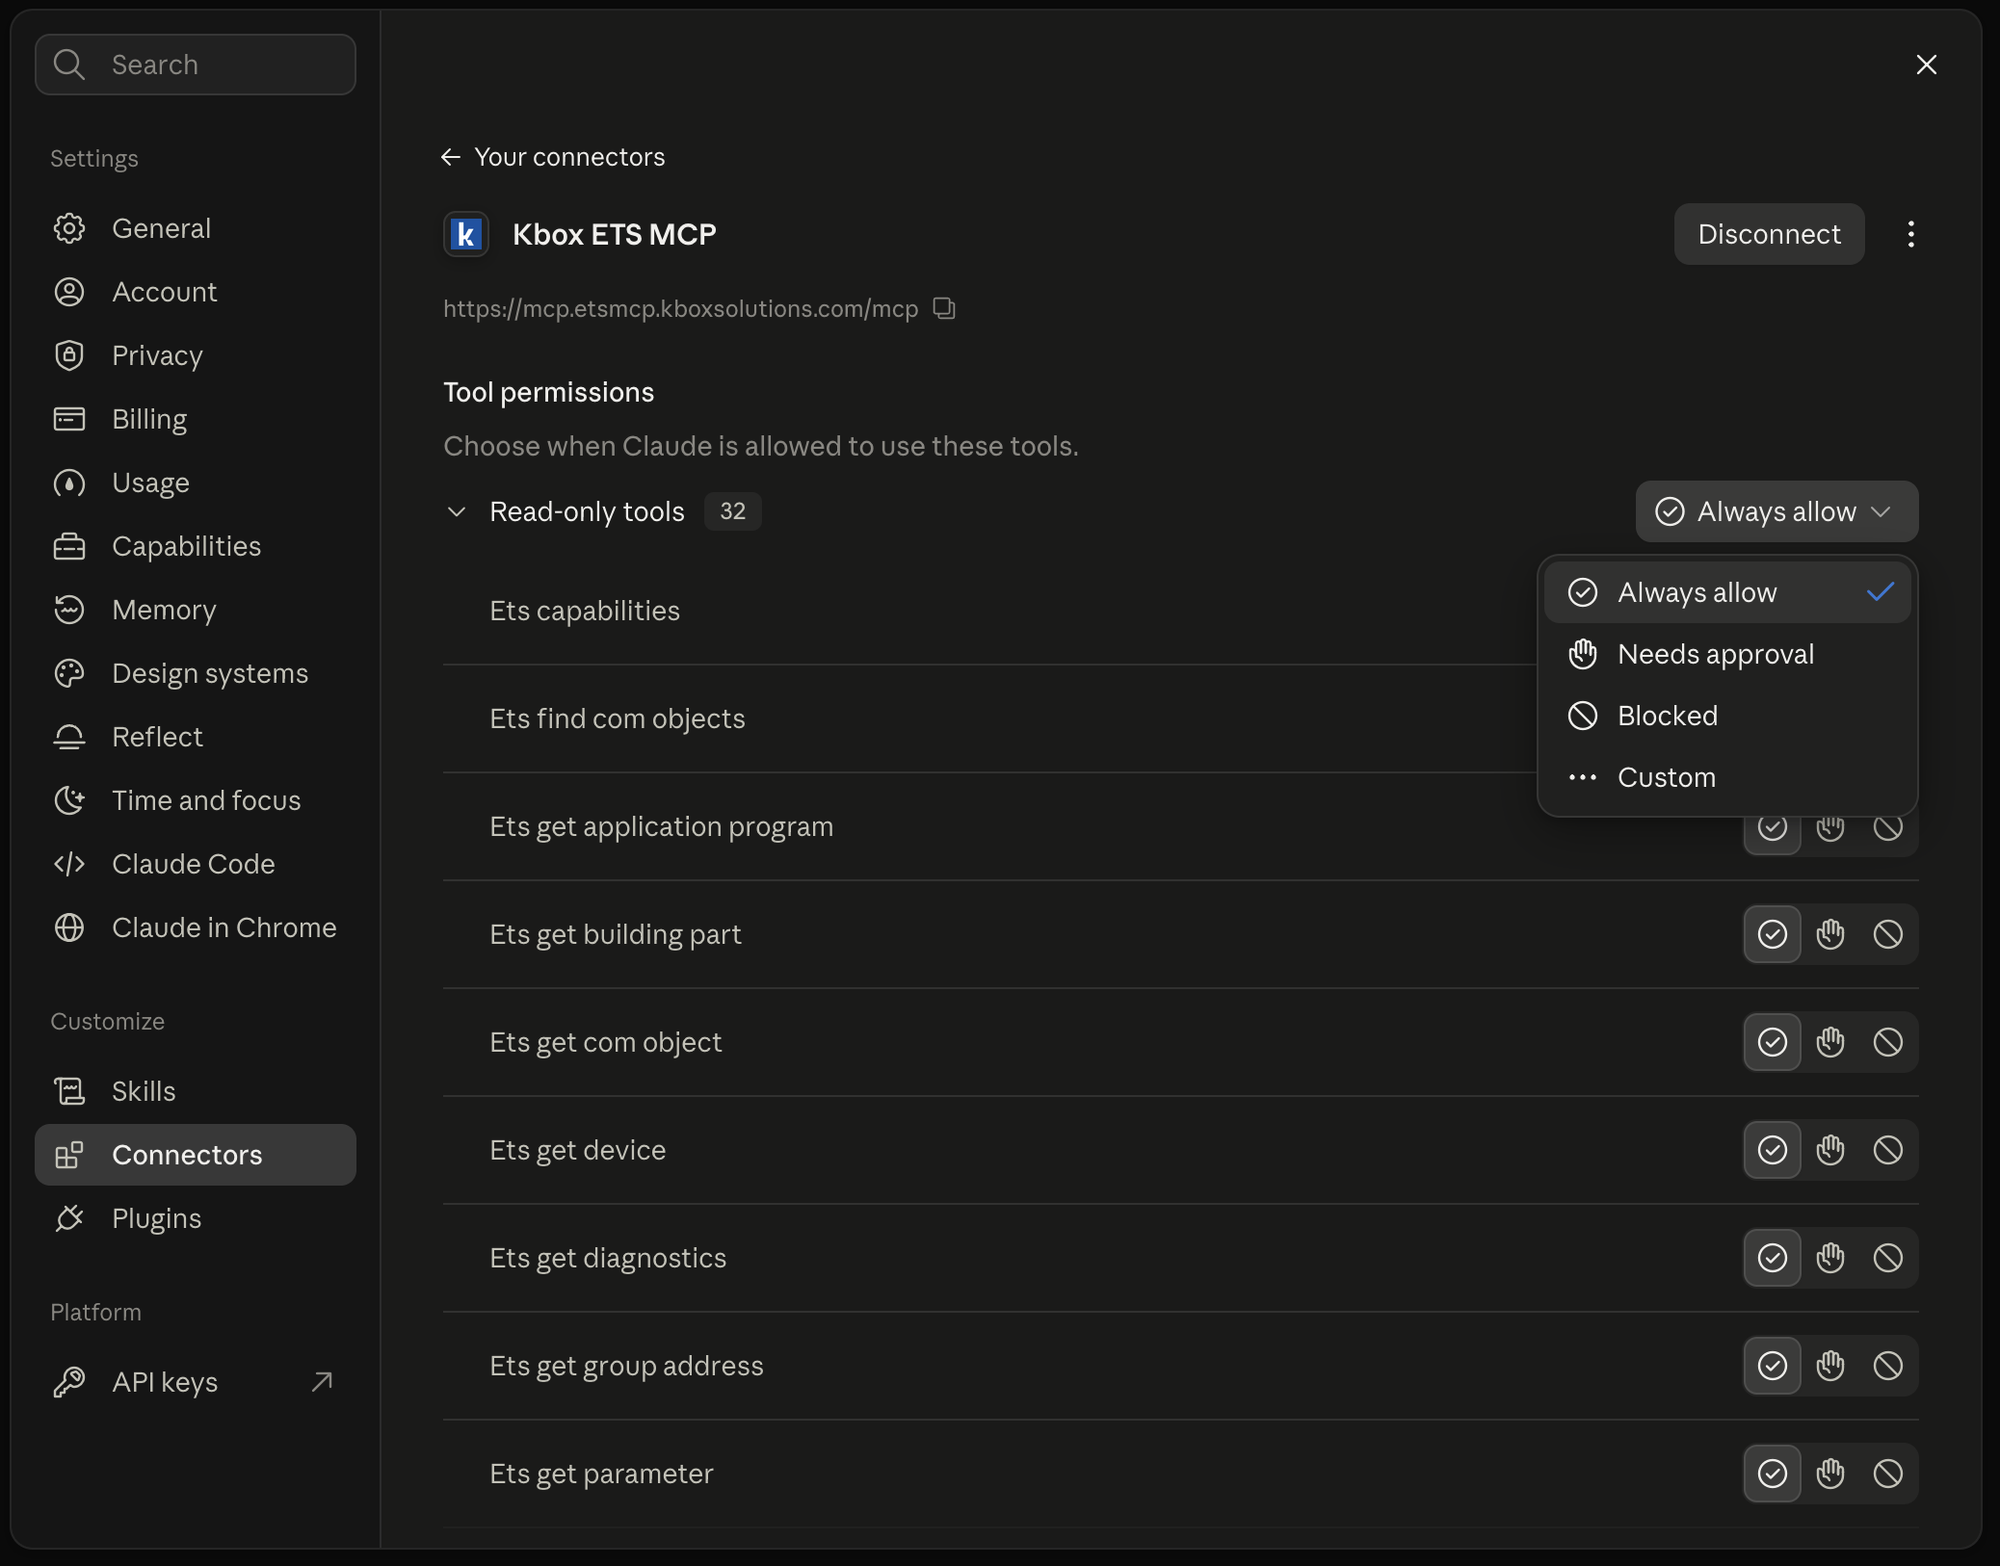The image size is (2000, 1566).
Task: Click the back arrow to Your connectors
Action: point(450,157)
